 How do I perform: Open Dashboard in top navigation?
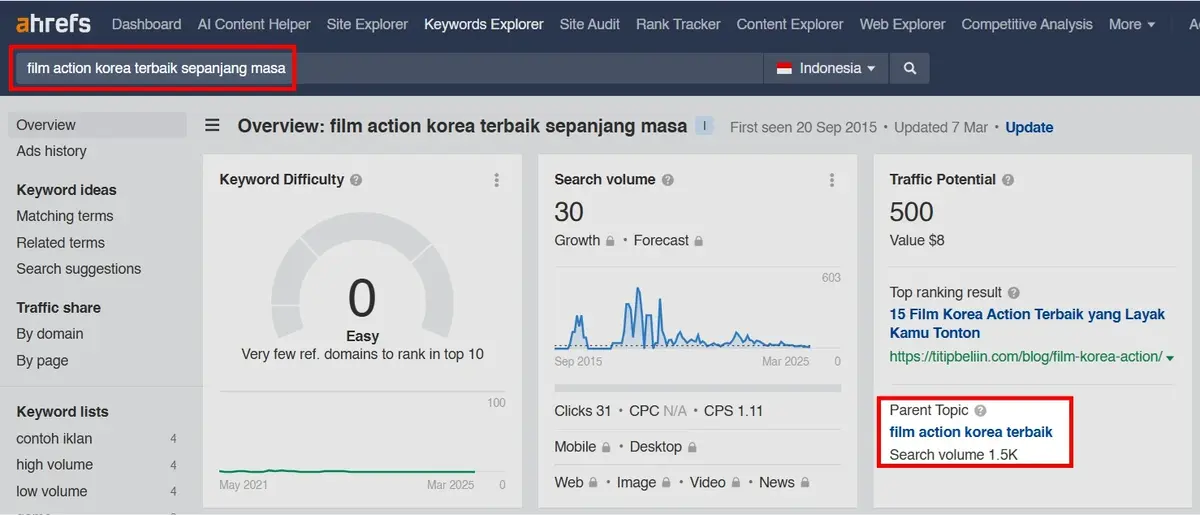(147, 24)
